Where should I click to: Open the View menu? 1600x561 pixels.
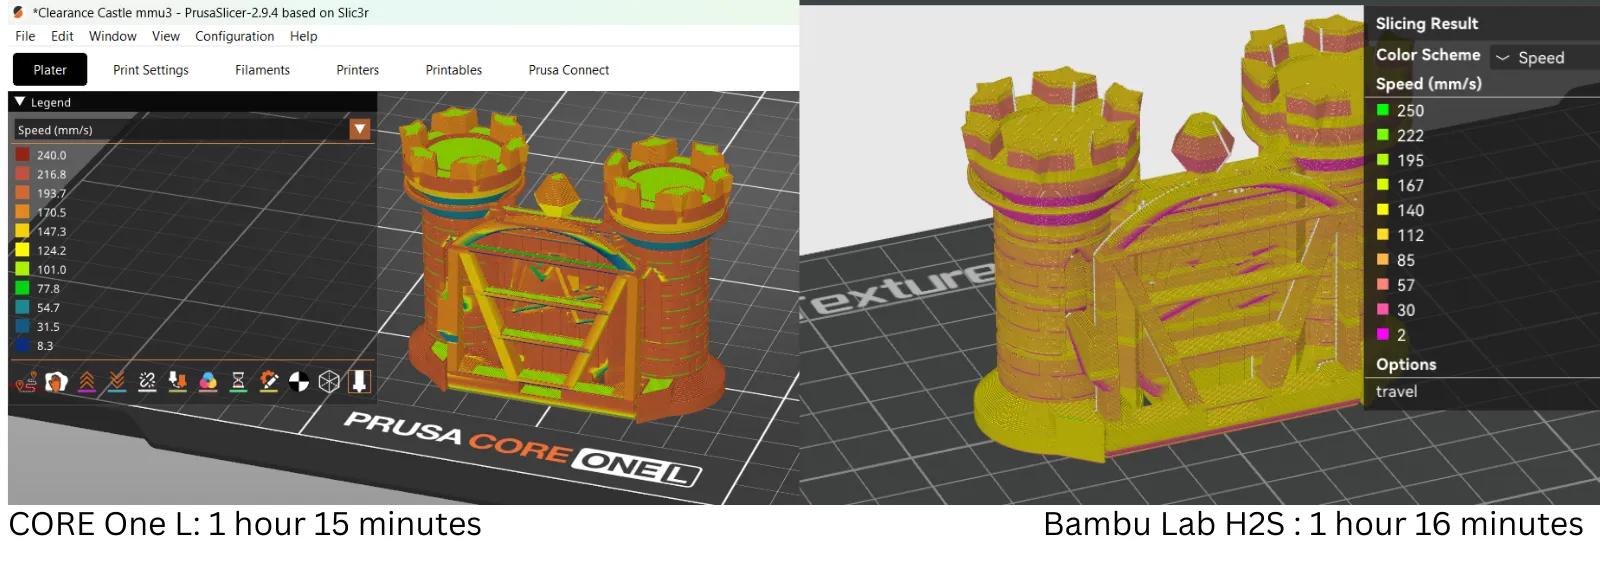(166, 36)
